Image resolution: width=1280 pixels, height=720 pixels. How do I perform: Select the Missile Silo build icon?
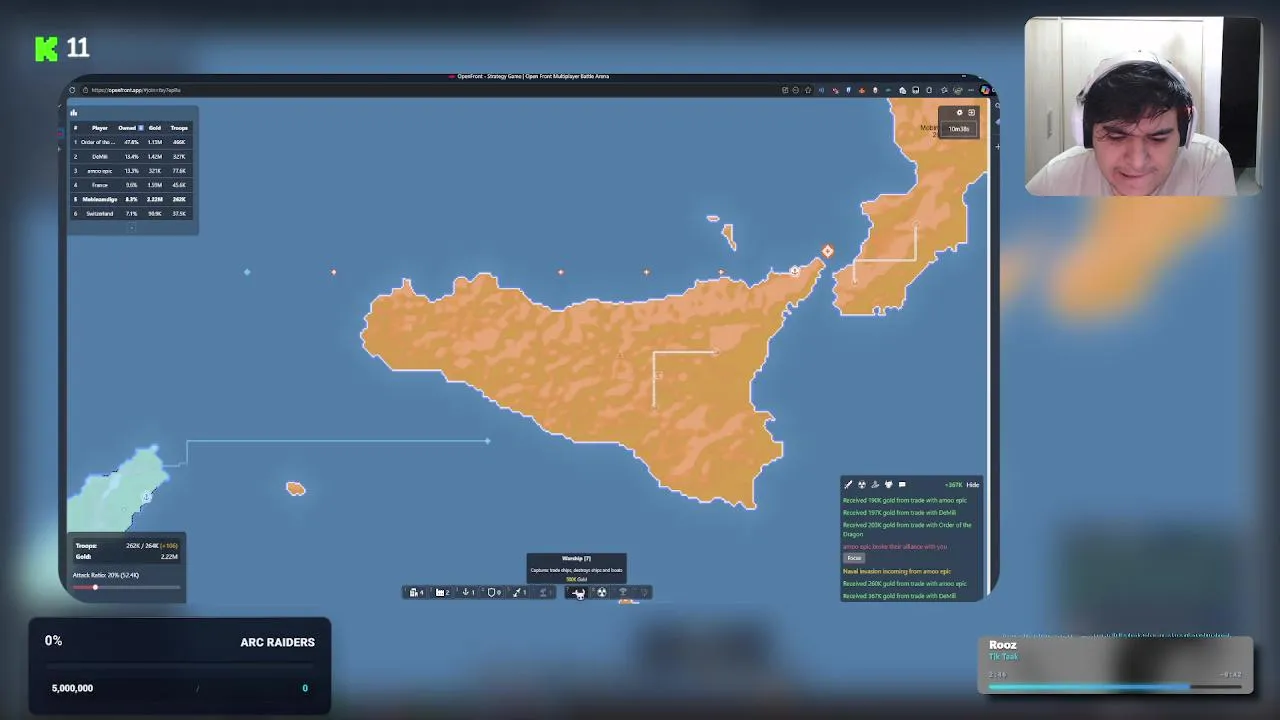coord(518,593)
